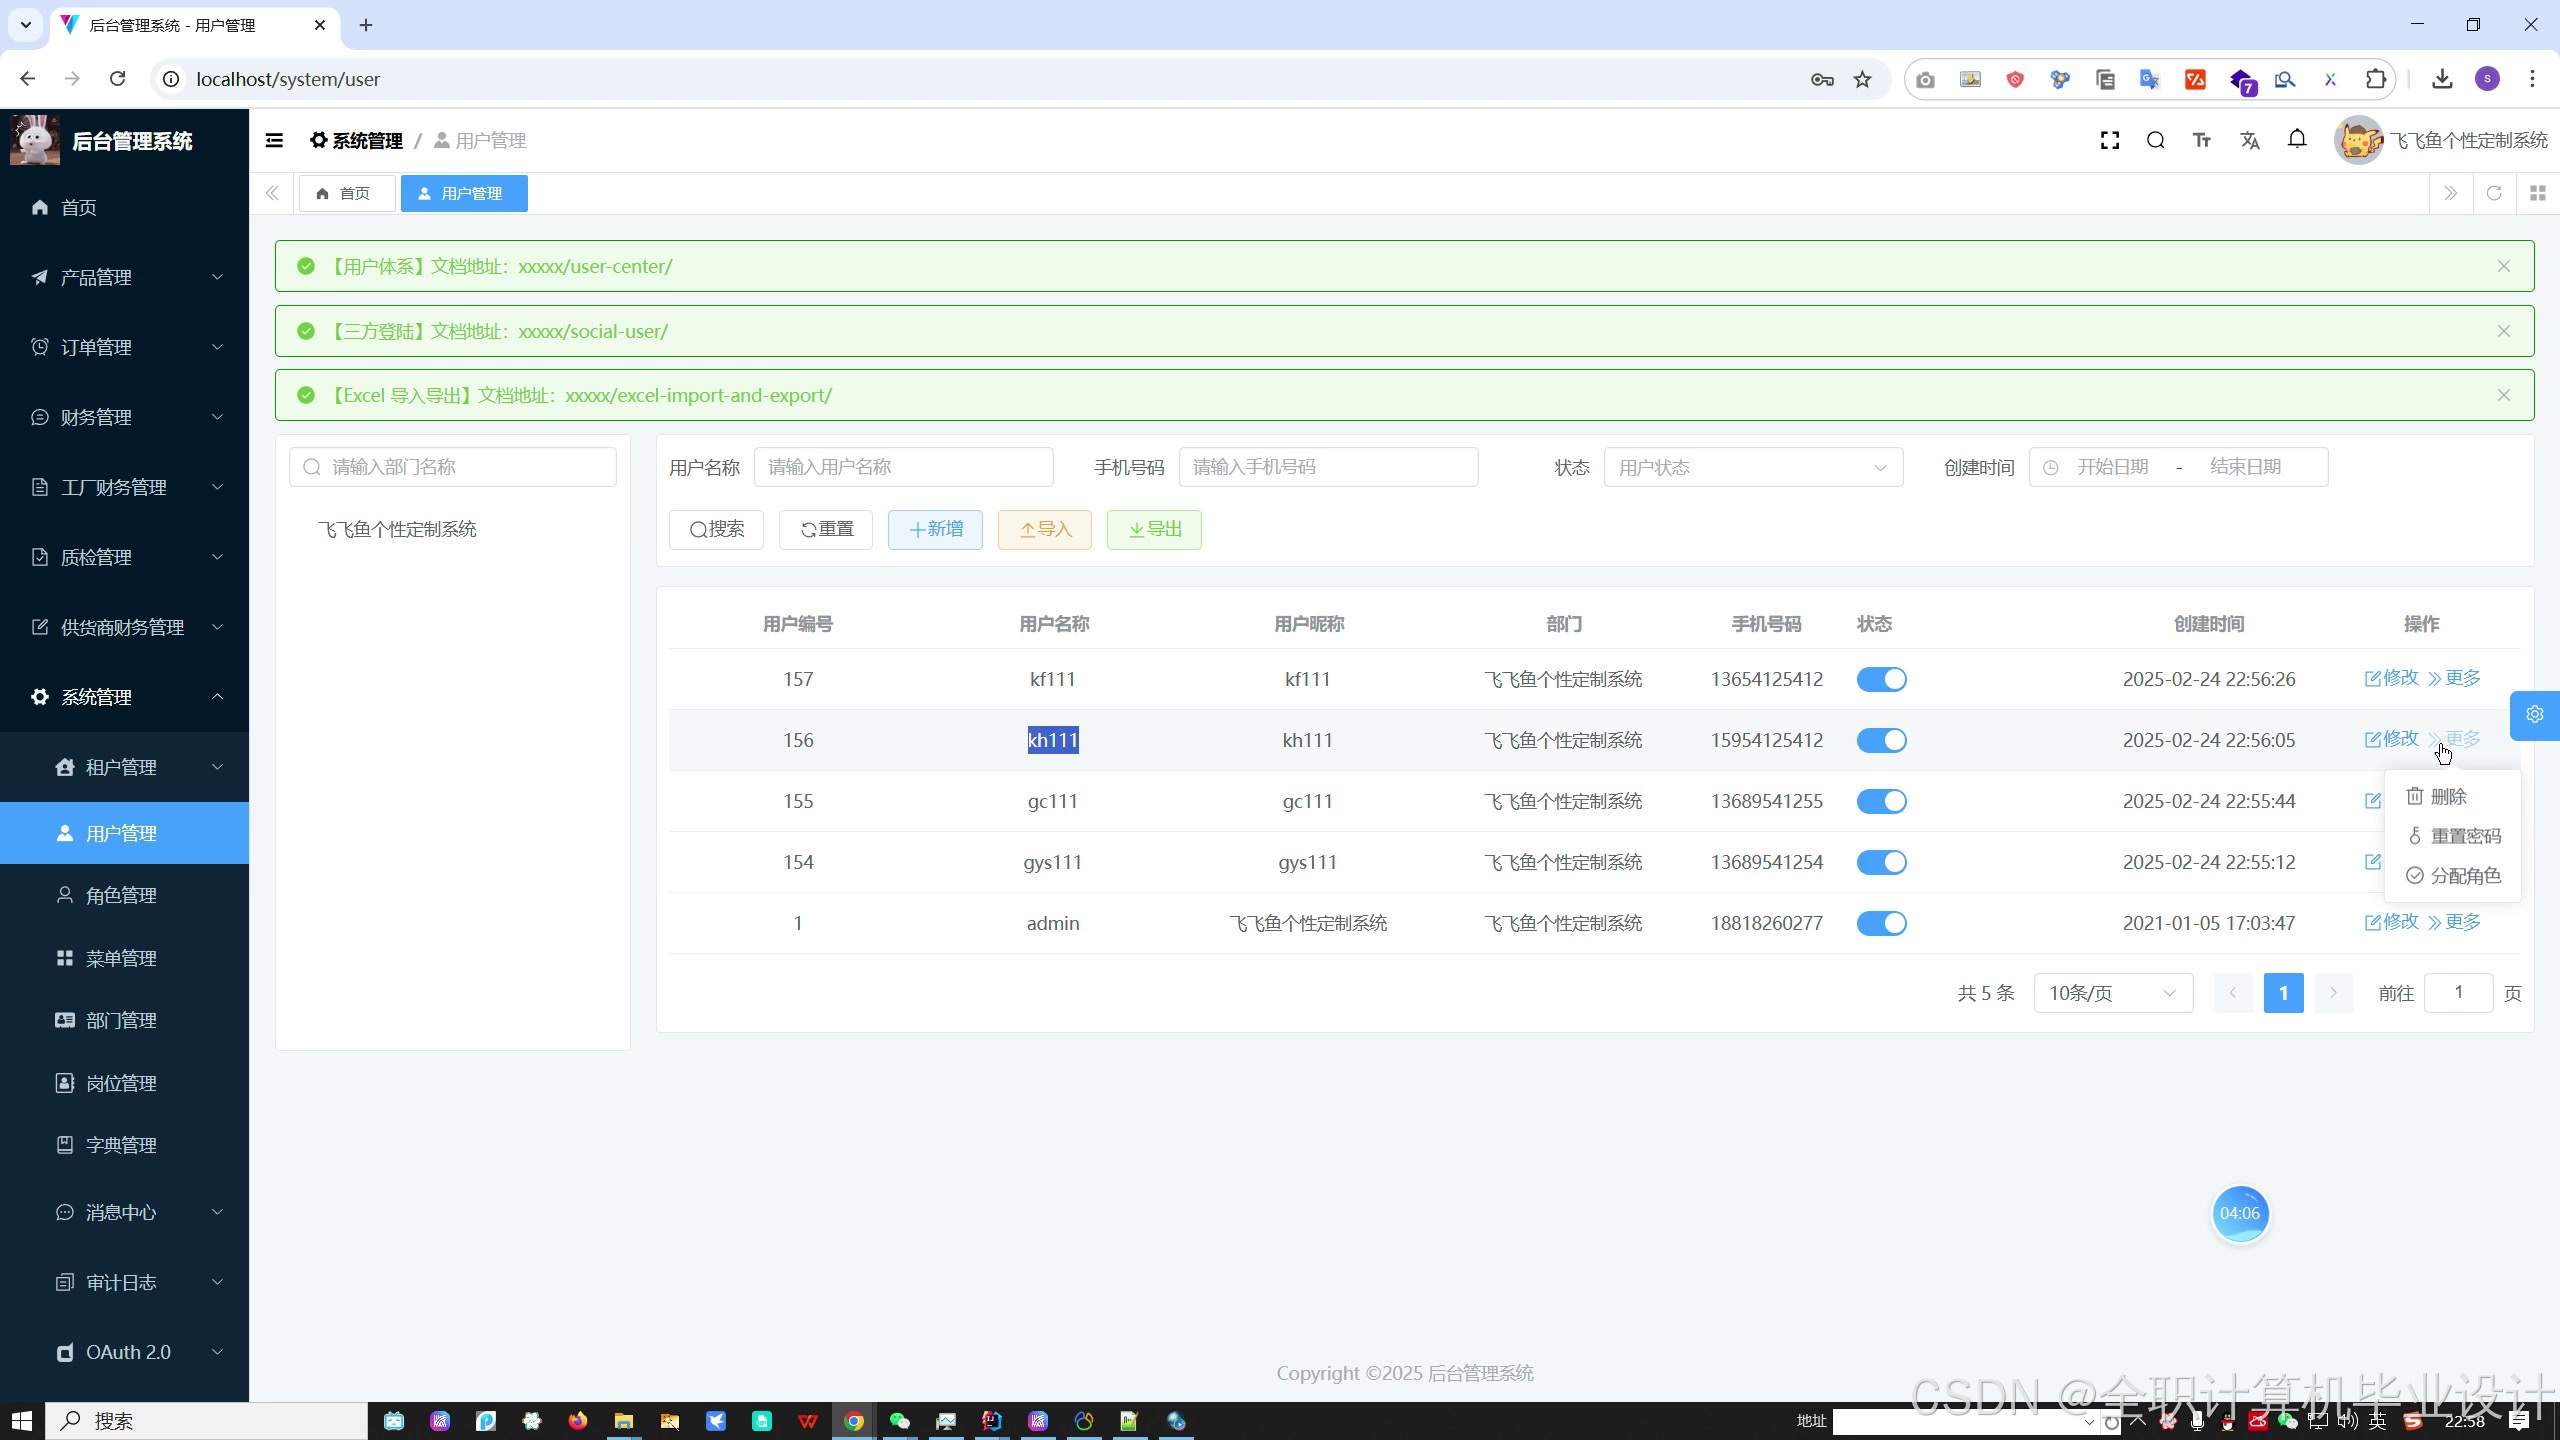Viewport: 2560px width, 1440px height.
Task: Click the refresh tab icon beside tab bar
Action: coord(2494,193)
